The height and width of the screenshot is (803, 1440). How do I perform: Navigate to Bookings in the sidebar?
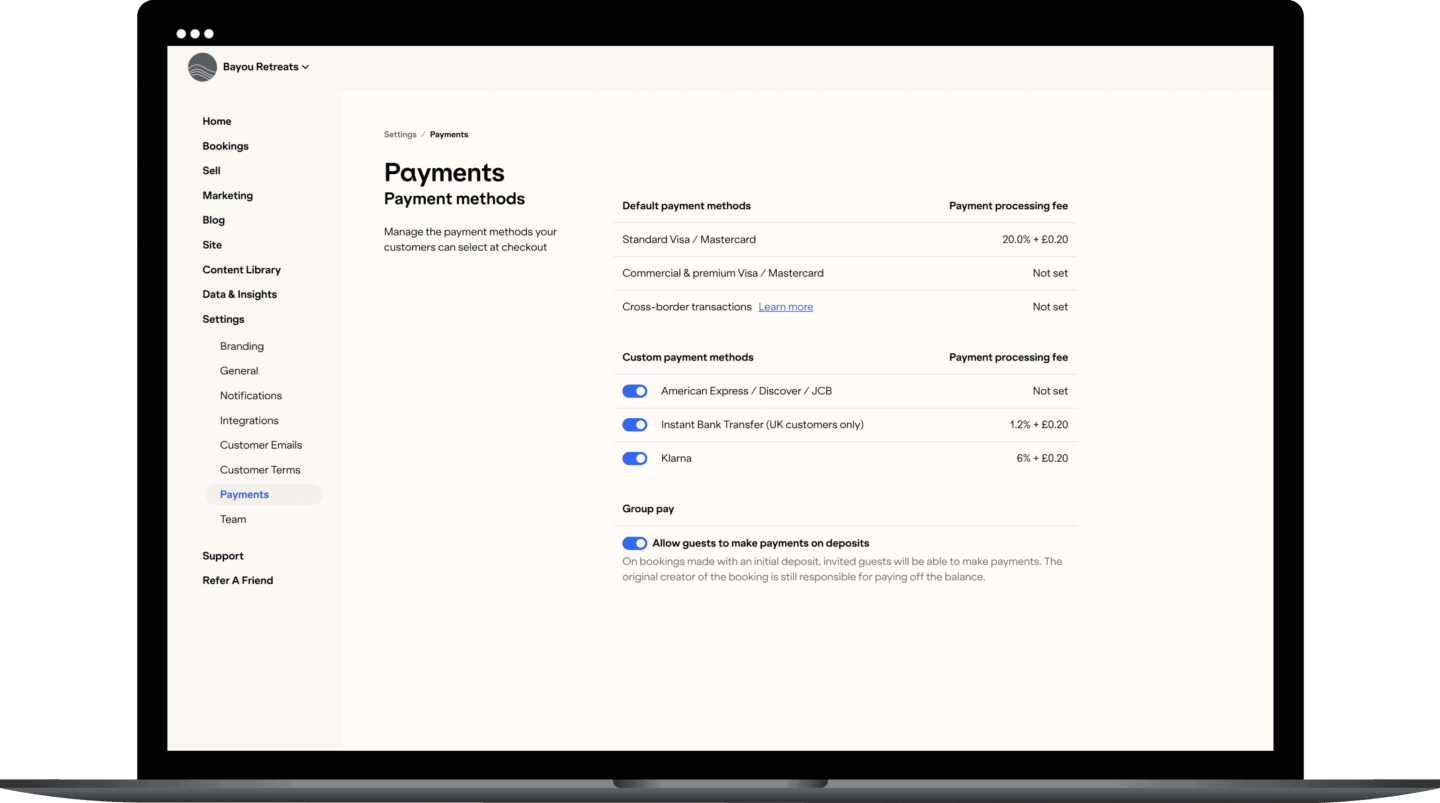tap(225, 146)
